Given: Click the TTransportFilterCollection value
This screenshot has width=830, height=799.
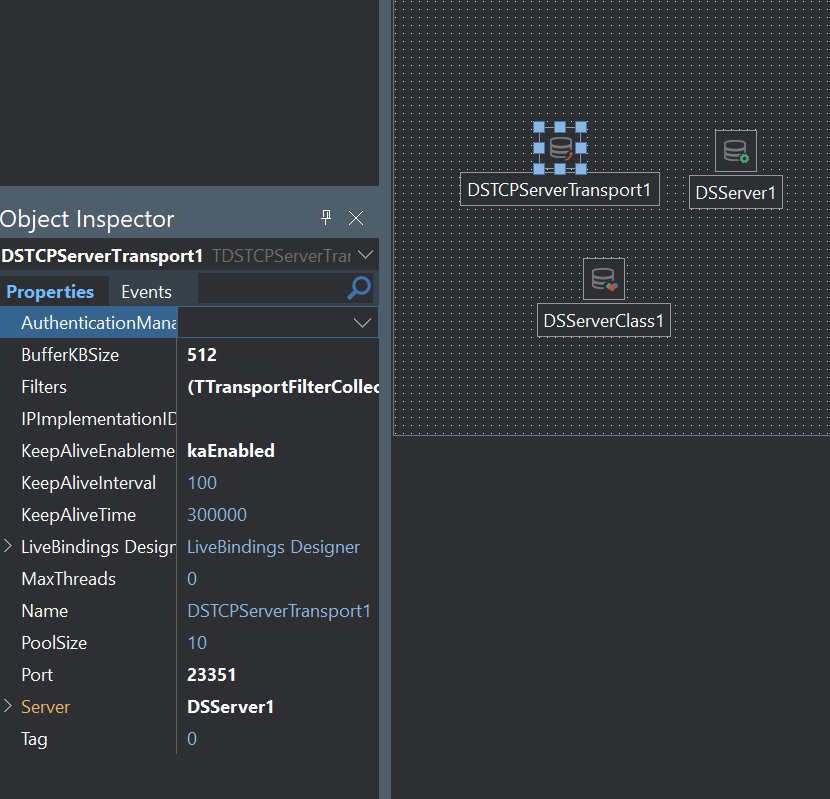Looking at the screenshot, I should click(x=283, y=387).
